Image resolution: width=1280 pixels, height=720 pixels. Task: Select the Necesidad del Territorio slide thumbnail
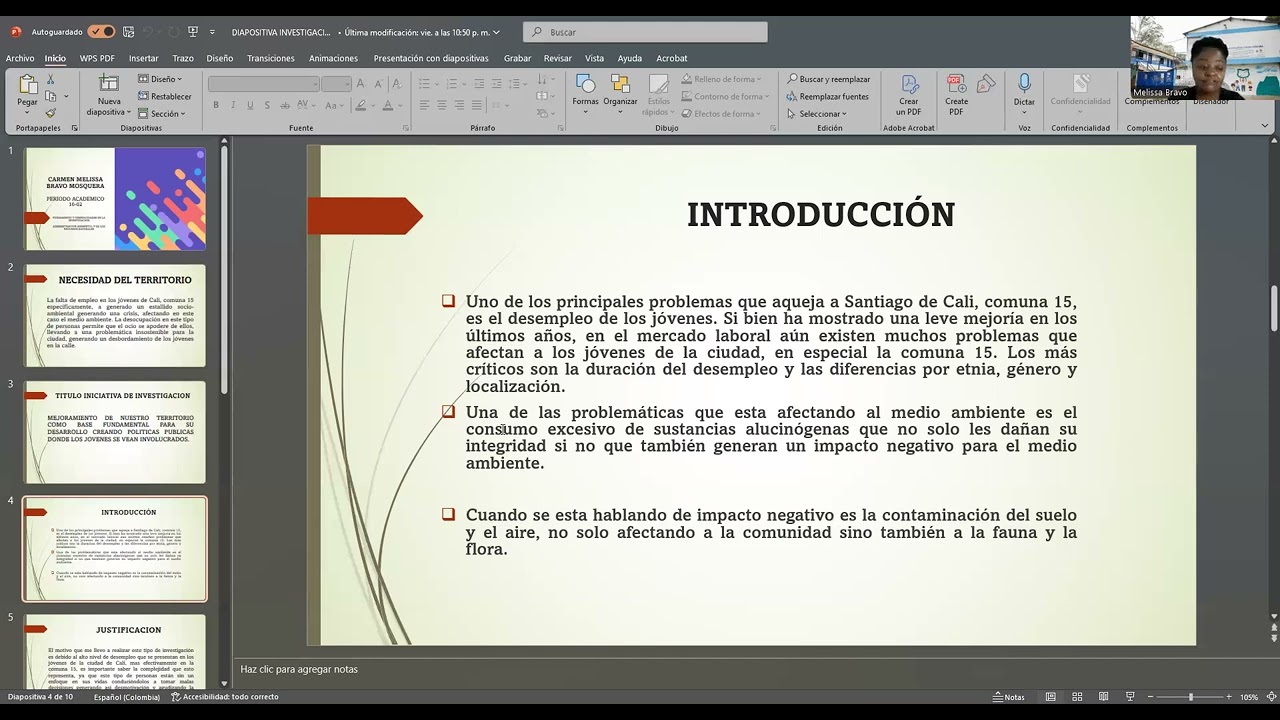click(115, 315)
